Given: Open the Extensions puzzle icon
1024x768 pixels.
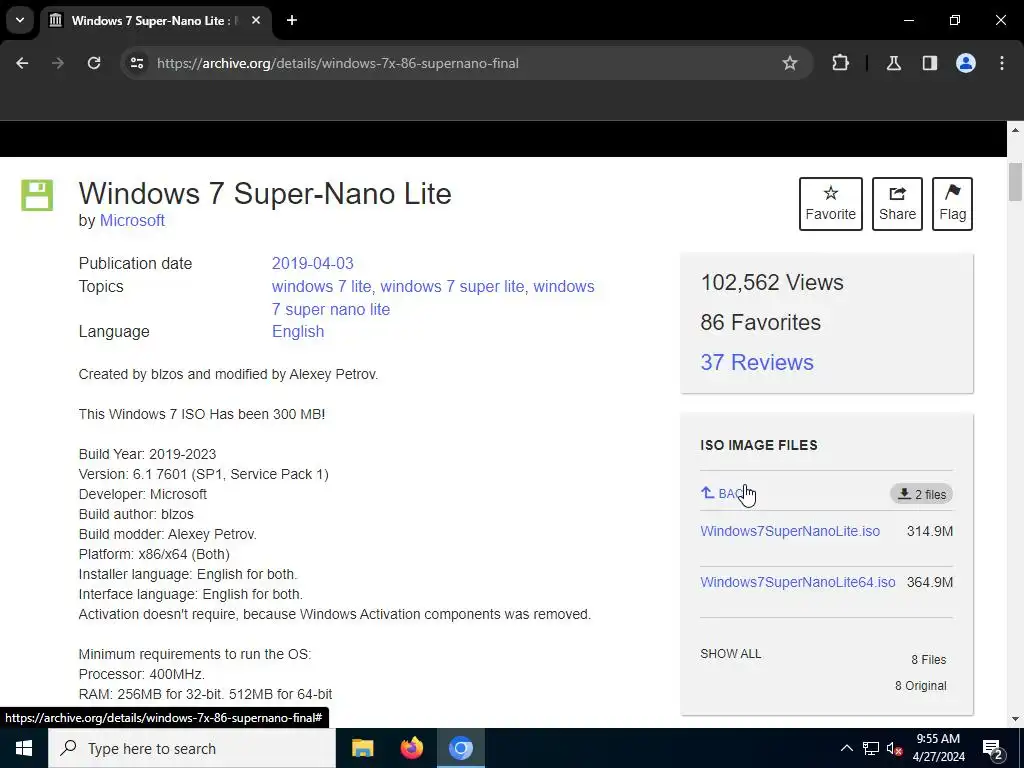Looking at the screenshot, I should [840, 63].
